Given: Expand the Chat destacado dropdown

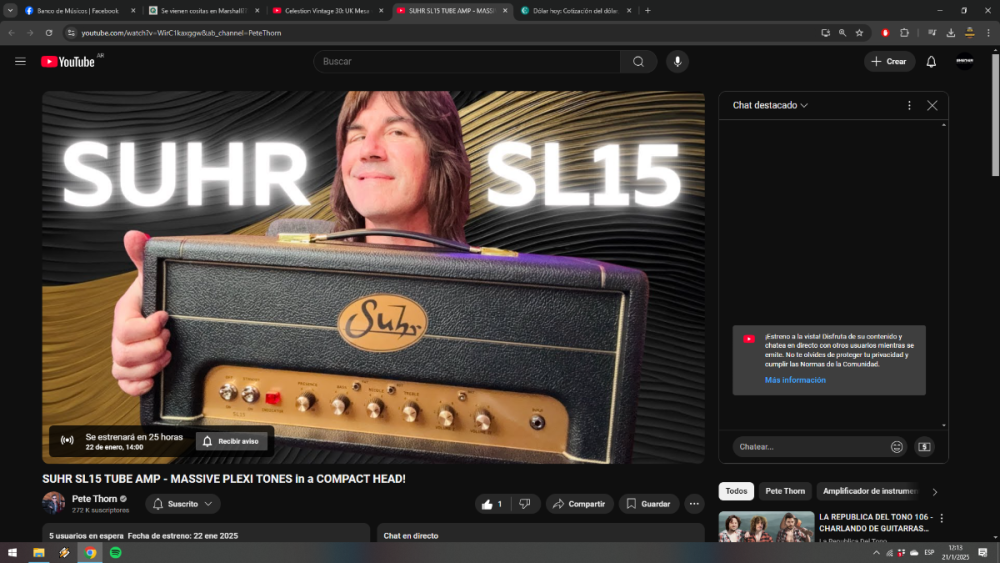Looking at the screenshot, I should coord(770,105).
